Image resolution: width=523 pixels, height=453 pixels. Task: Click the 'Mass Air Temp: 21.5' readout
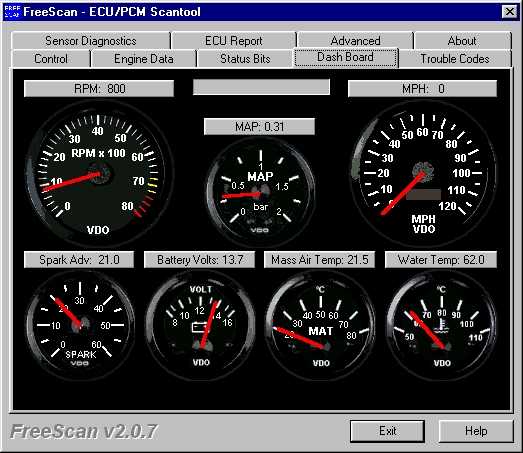click(320, 260)
